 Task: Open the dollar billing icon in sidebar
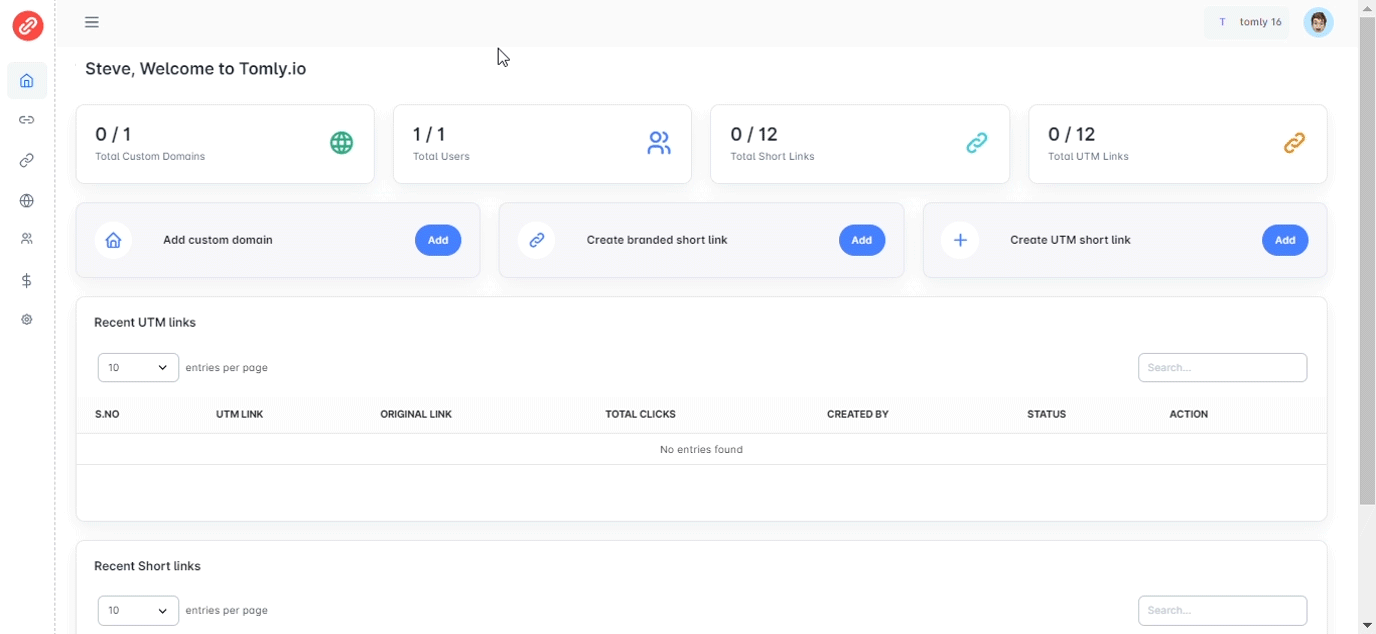click(27, 281)
